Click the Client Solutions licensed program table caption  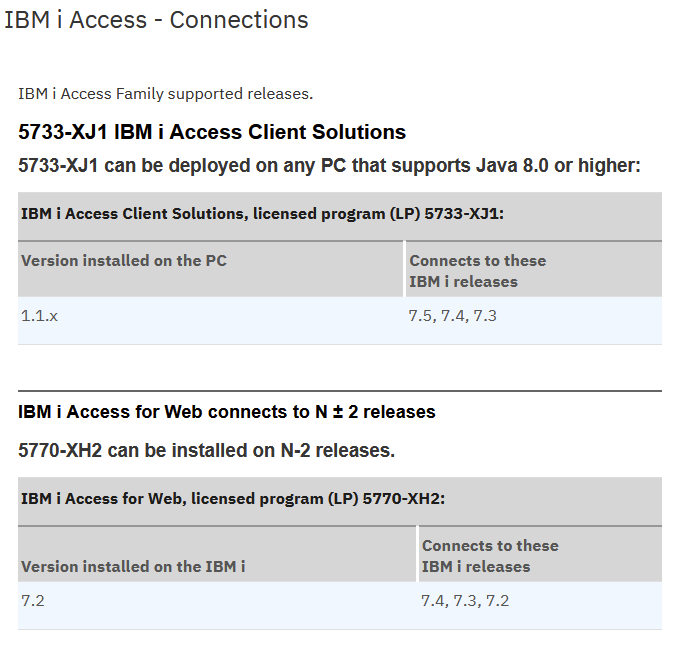[262, 213]
